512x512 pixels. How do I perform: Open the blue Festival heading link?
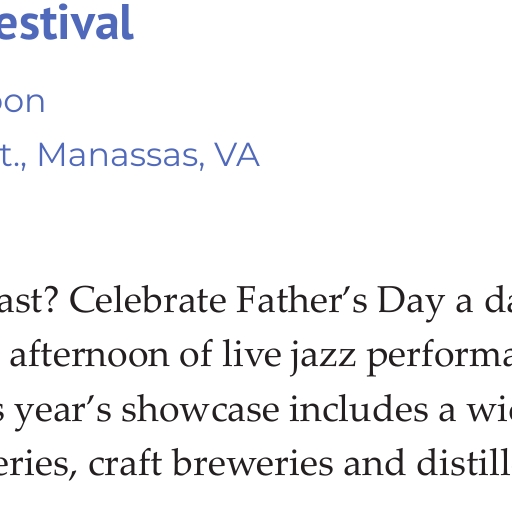pyautogui.click(x=66, y=22)
